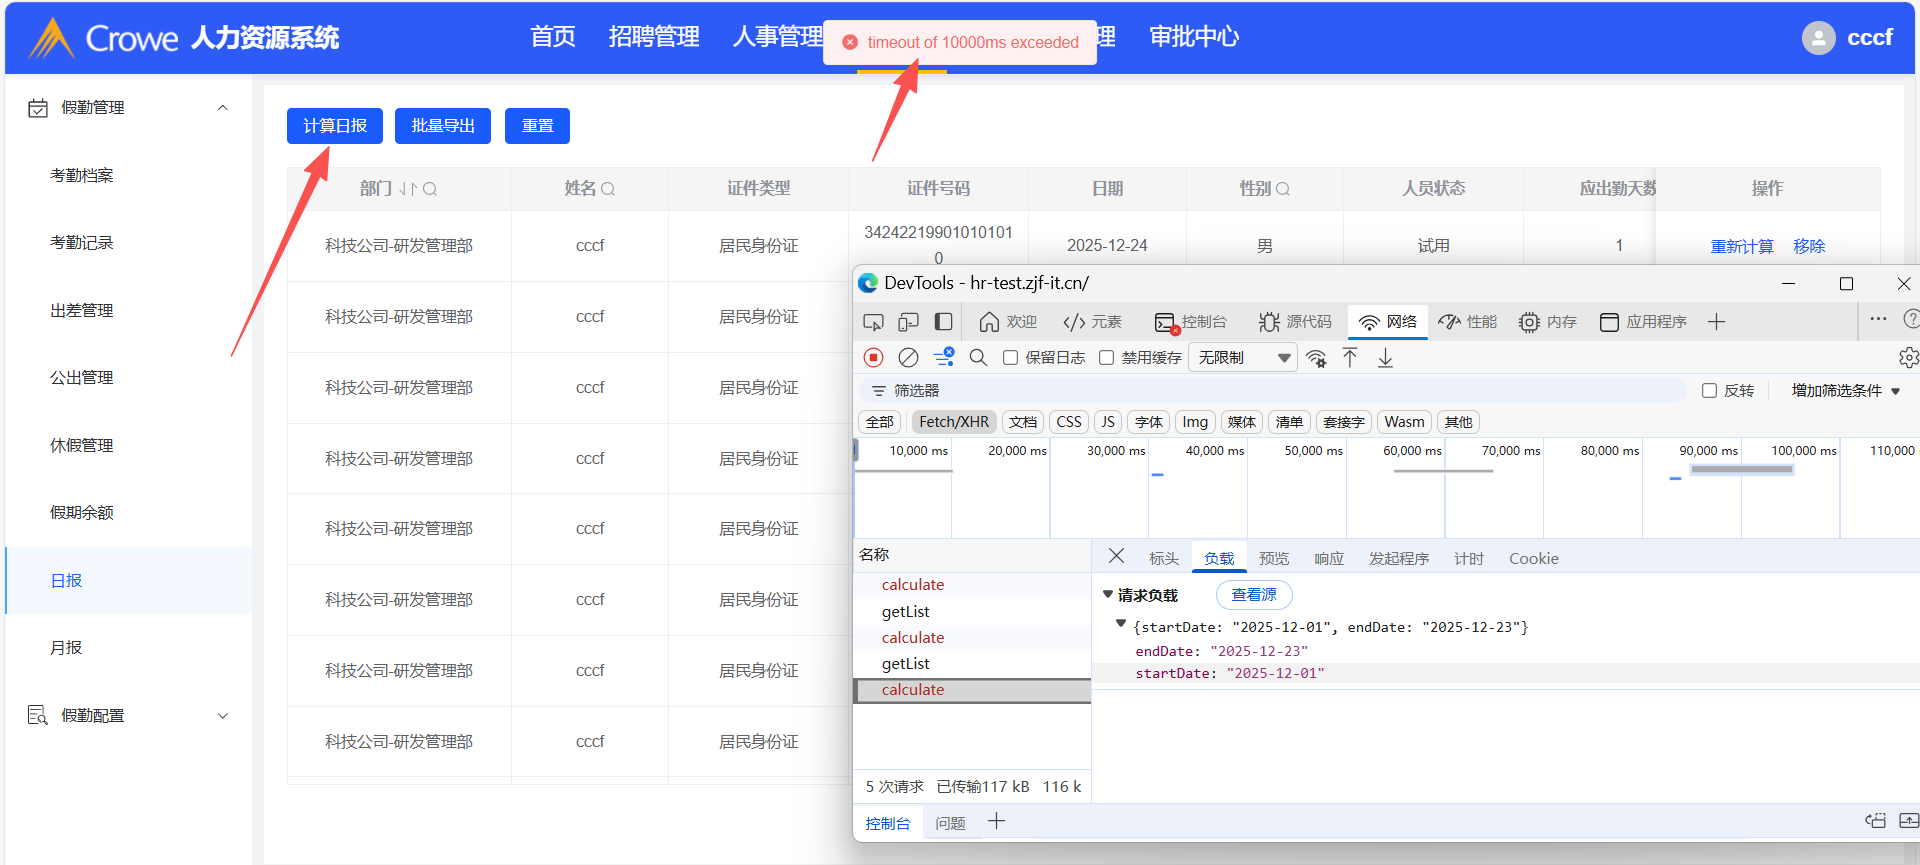Open the 无限制 throttling dropdown
Image resolution: width=1920 pixels, height=865 pixels.
[x=1242, y=358]
